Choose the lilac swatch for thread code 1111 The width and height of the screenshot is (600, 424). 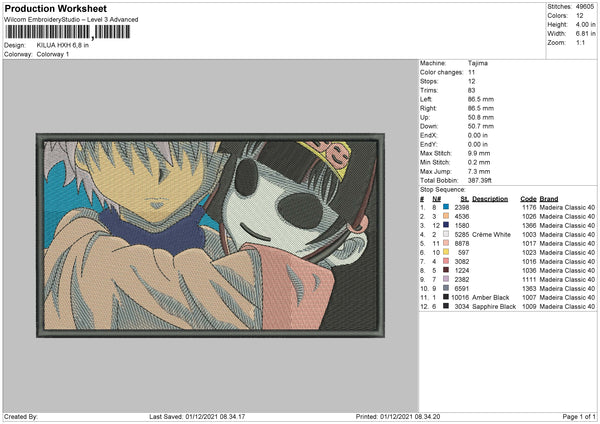(446, 279)
